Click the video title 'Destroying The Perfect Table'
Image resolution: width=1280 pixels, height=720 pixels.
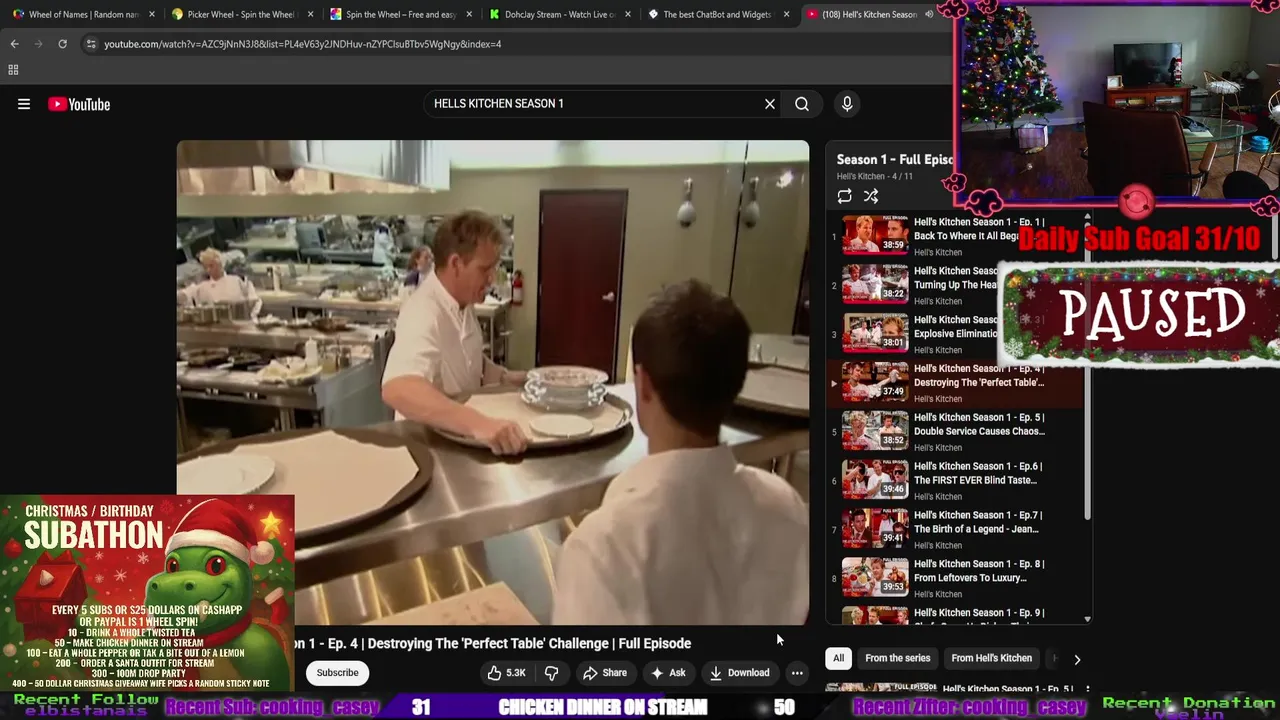pyautogui.click(x=491, y=643)
